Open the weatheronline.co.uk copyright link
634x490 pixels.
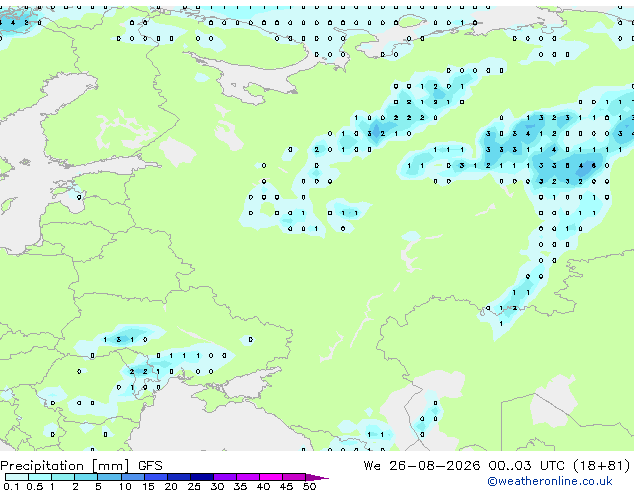pos(550,481)
